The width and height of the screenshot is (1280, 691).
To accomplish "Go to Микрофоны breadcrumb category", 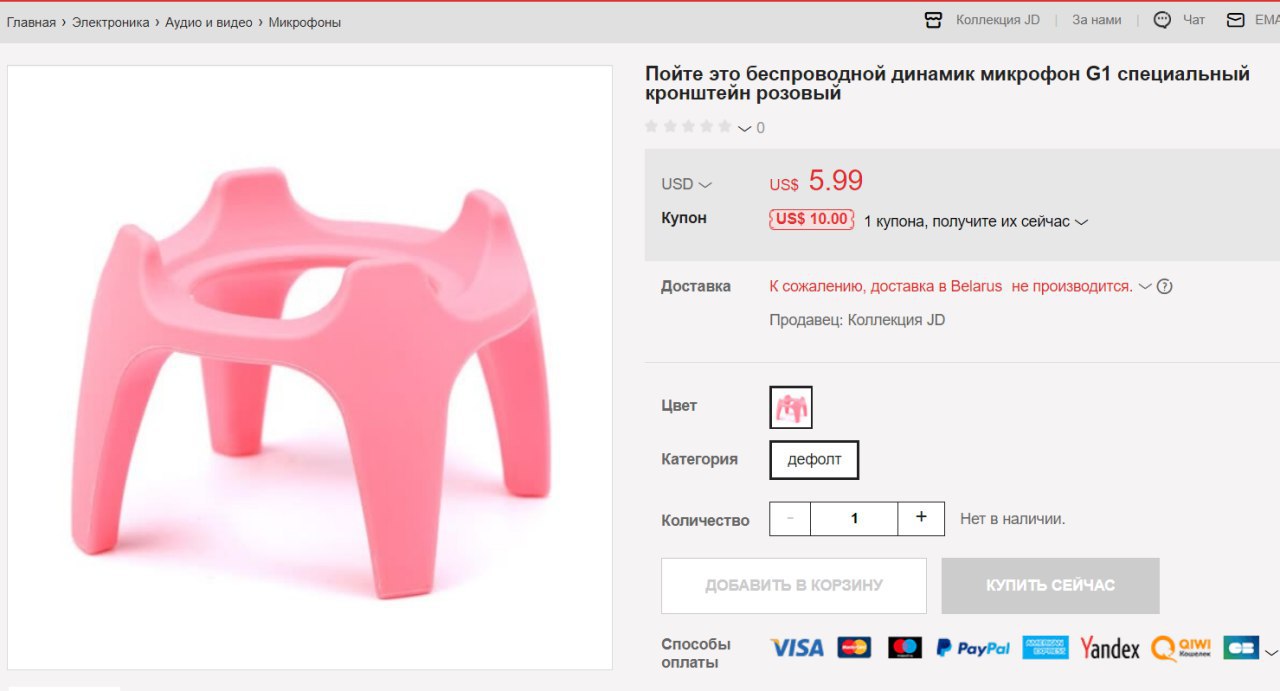I will [x=305, y=22].
